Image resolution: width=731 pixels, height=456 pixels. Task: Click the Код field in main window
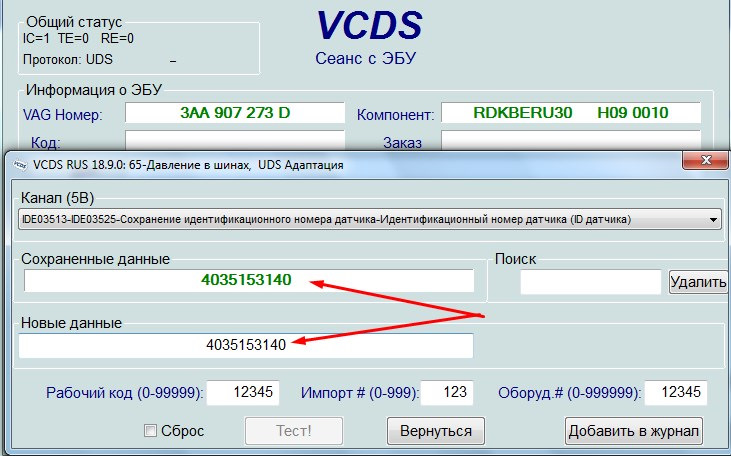click(234, 140)
